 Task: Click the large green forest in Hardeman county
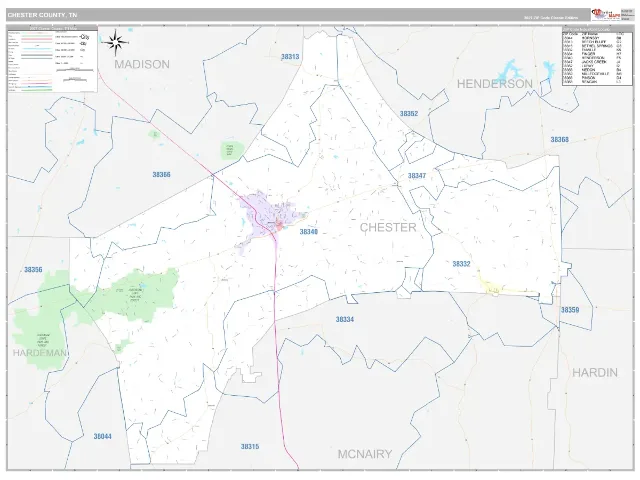point(40,322)
